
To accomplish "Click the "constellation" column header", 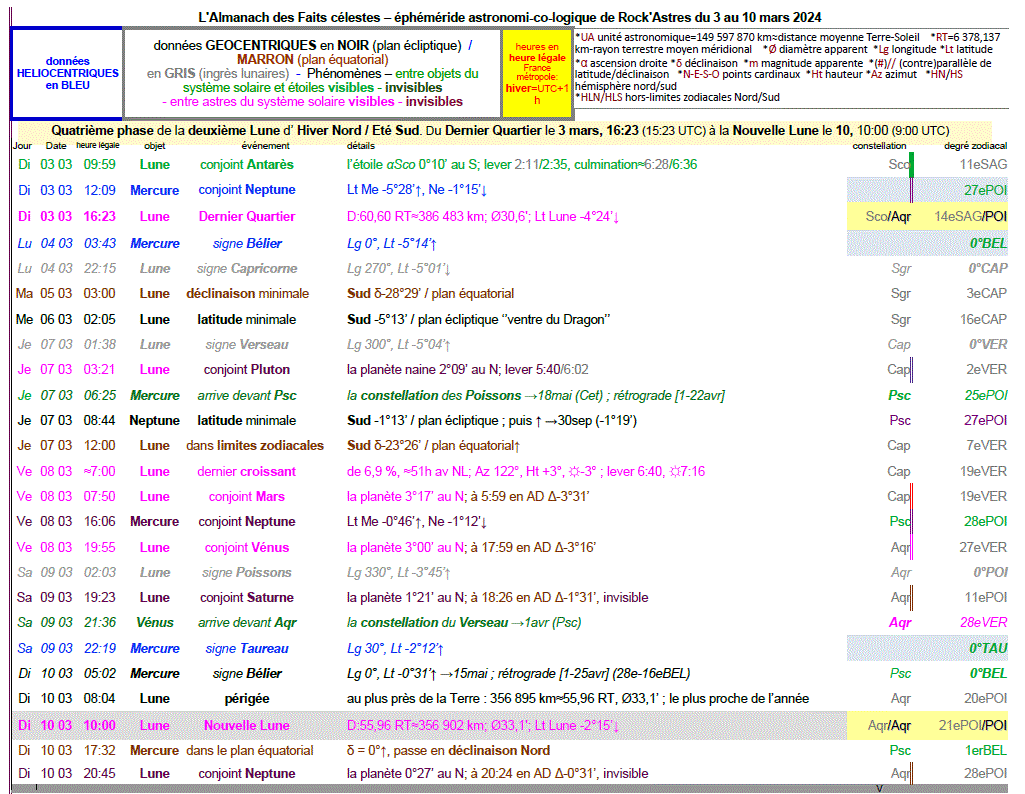I will click(879, 146).
